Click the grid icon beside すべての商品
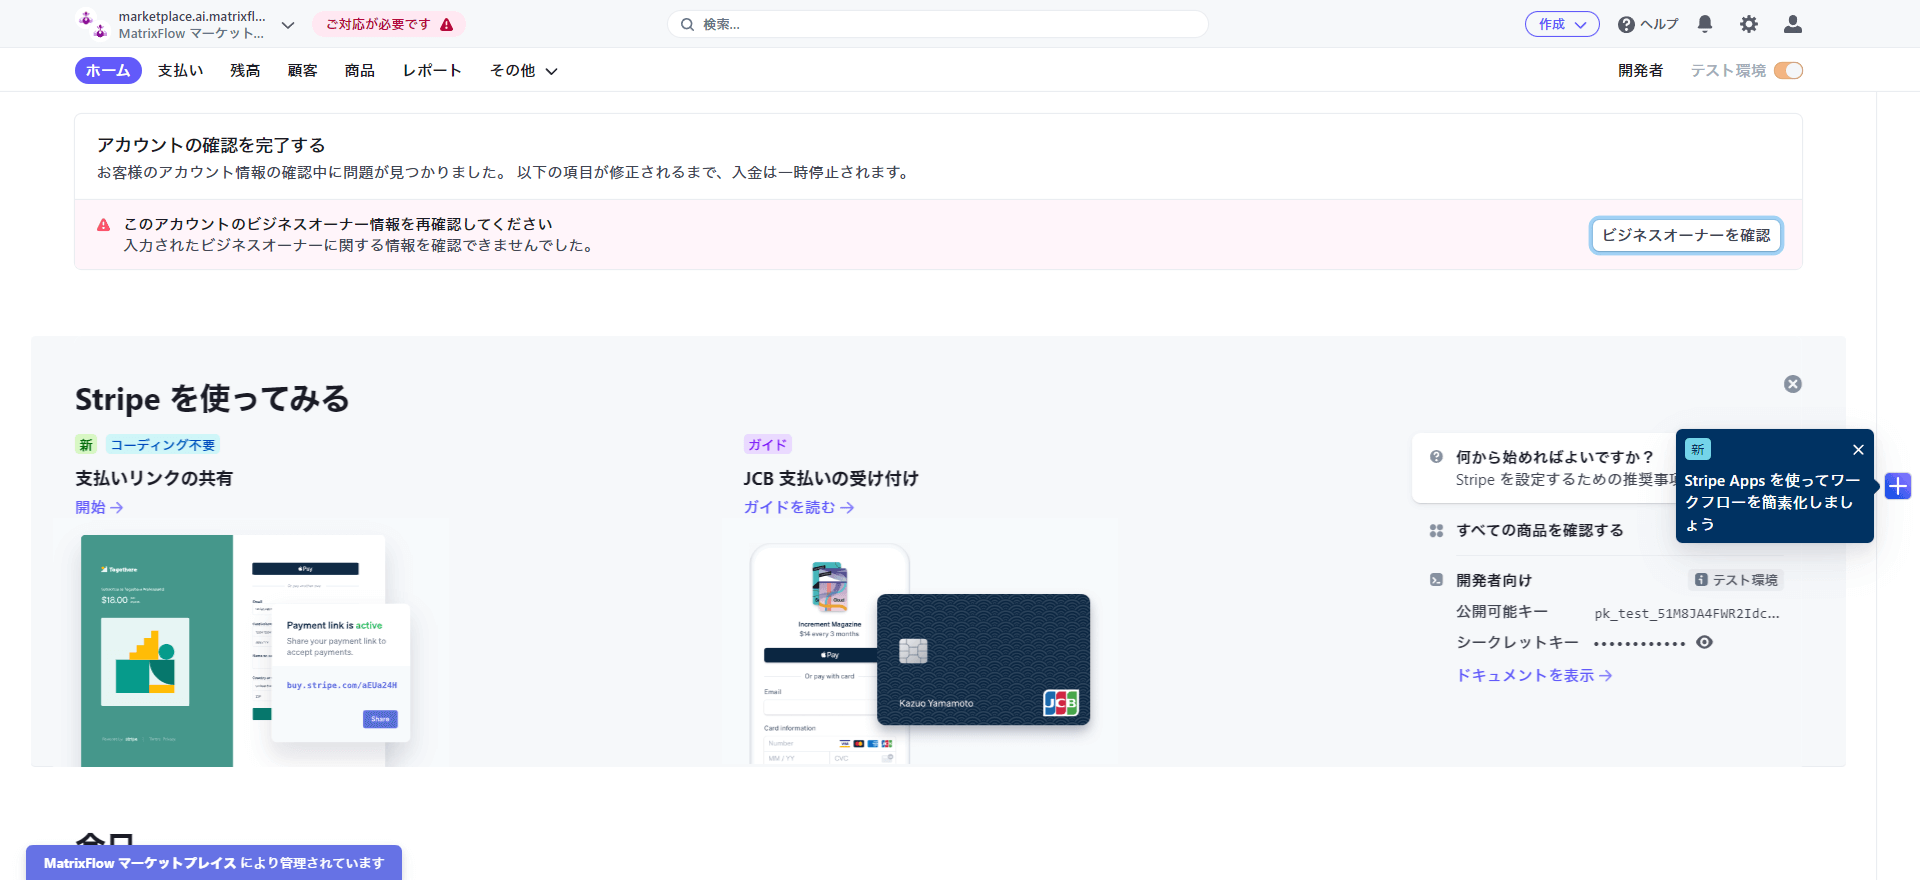The height and width of the screenshot is (880, 1920). tap(1436, 531)
